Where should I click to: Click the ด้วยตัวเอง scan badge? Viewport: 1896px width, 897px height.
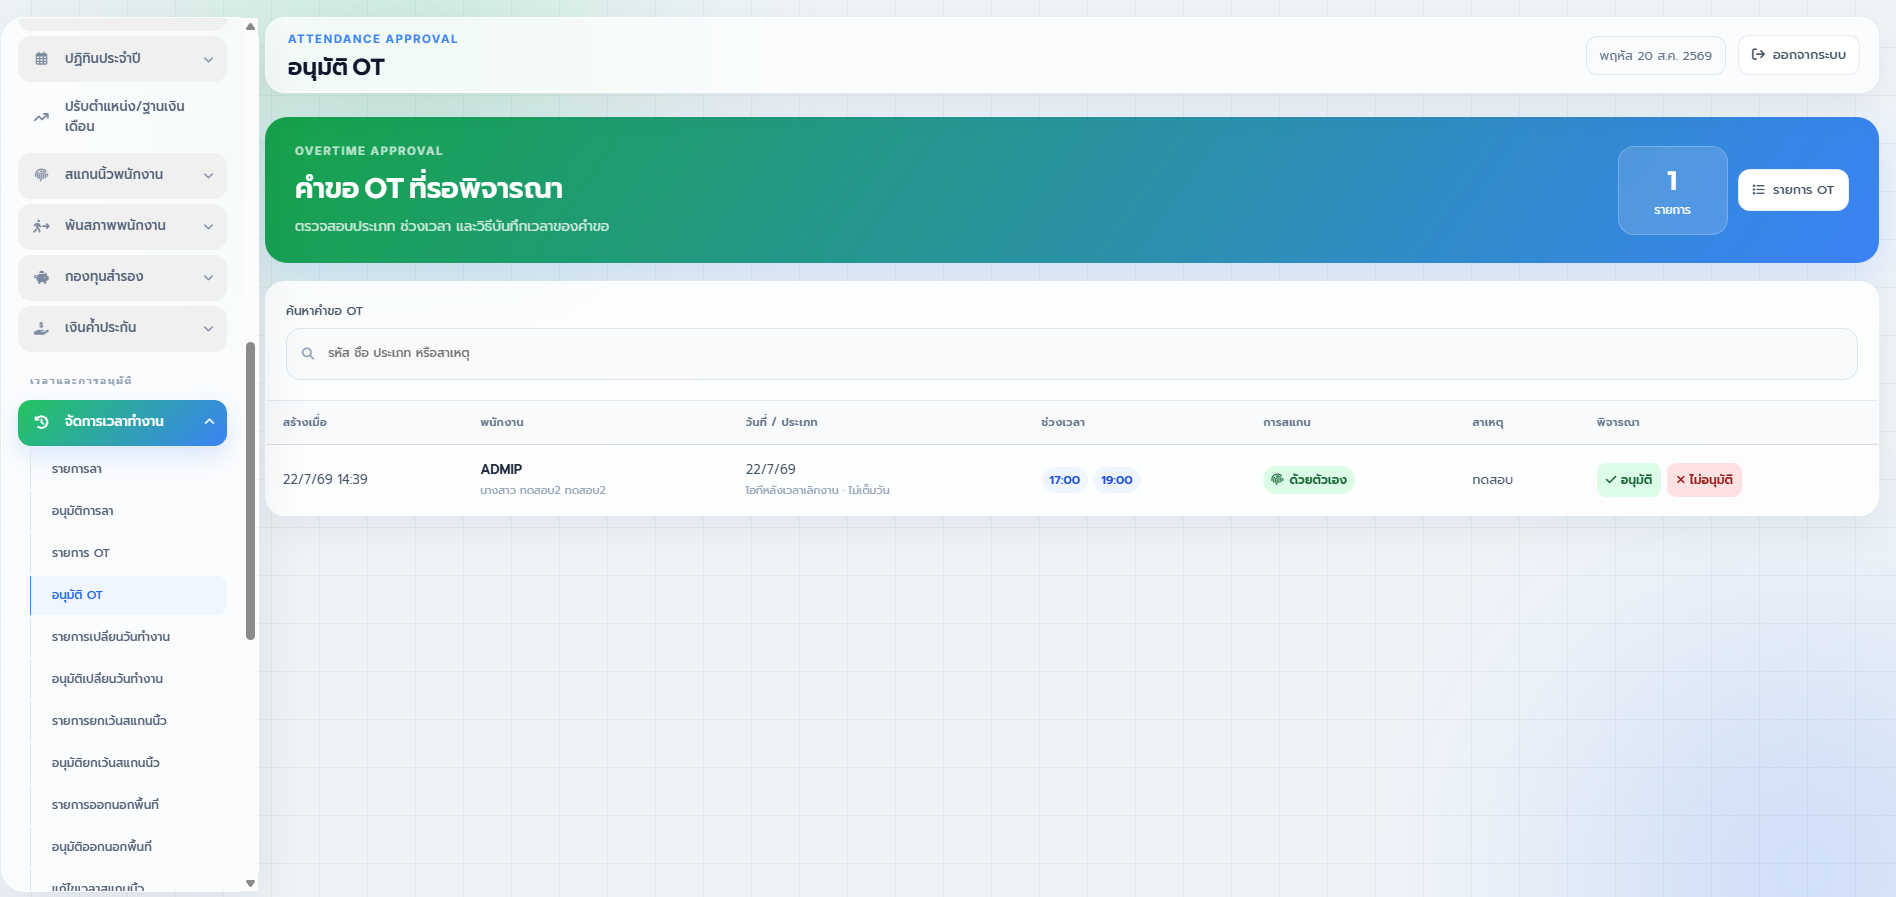pyautogui.click(x=1308, y=480)
